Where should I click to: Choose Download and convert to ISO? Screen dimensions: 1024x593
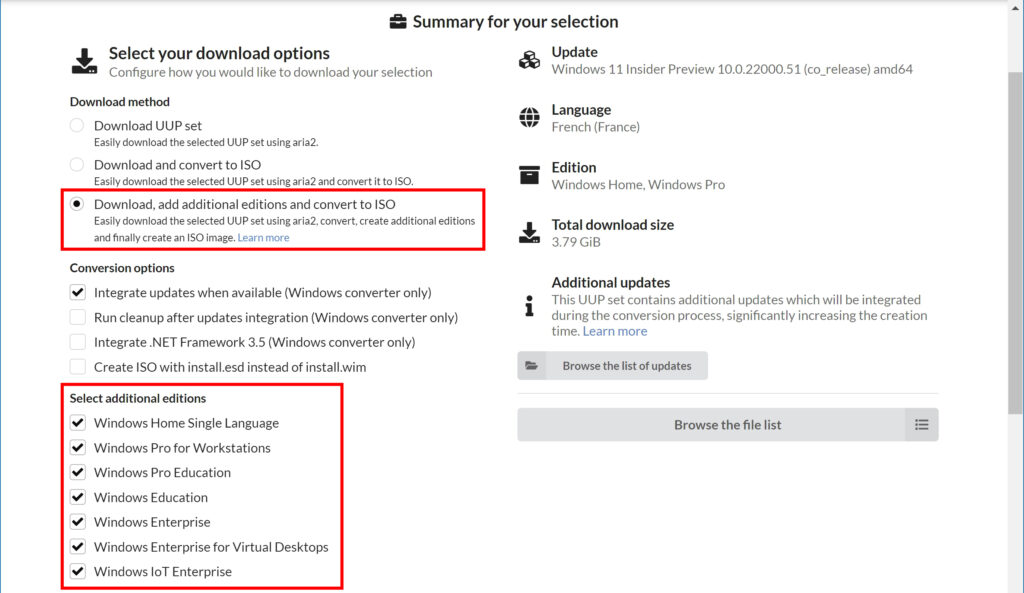[x=77, y=165]
